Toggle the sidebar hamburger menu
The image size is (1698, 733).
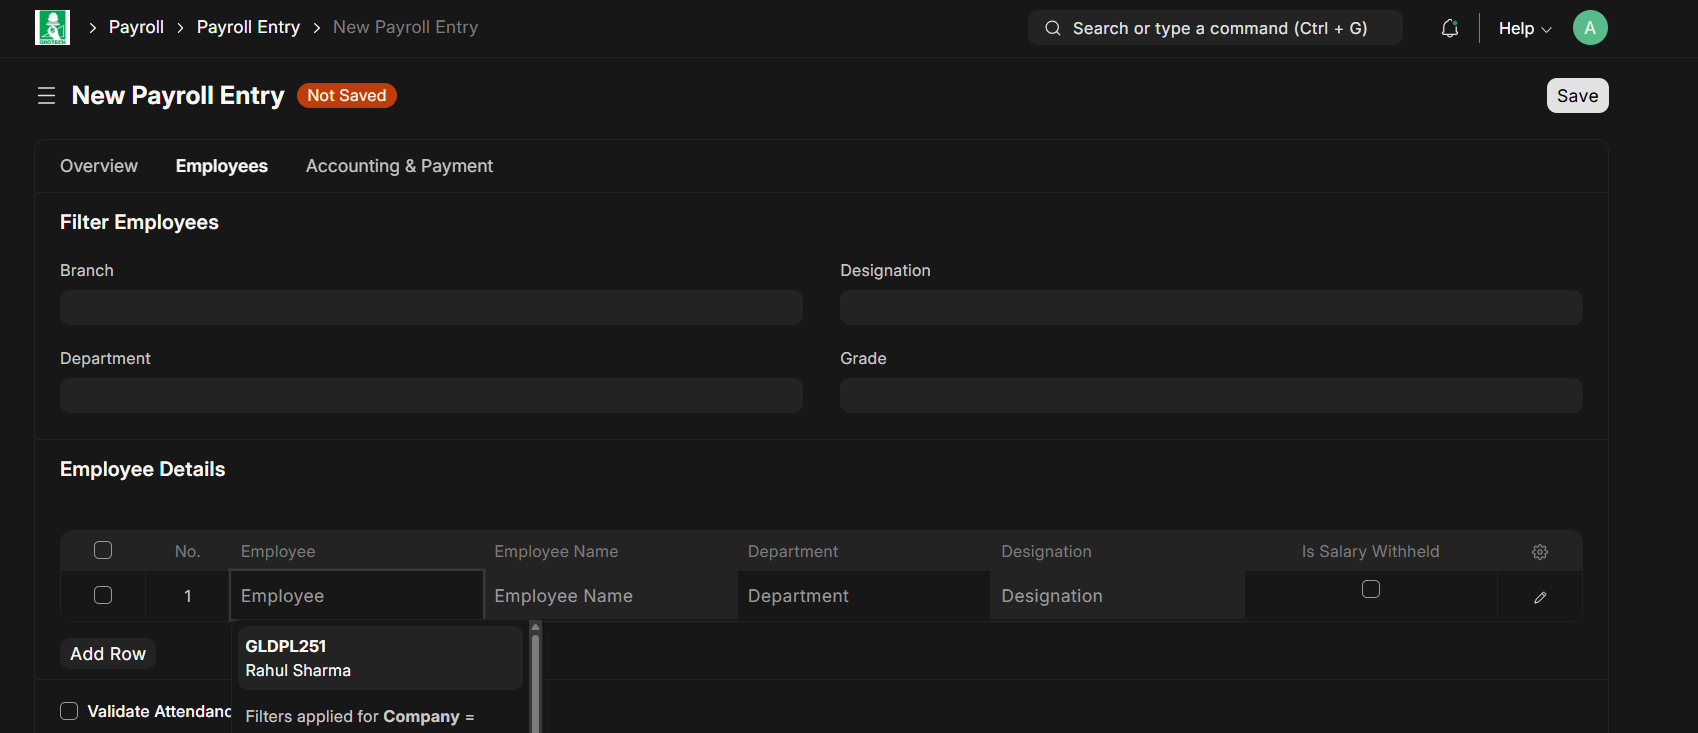(x=46, y=96)
